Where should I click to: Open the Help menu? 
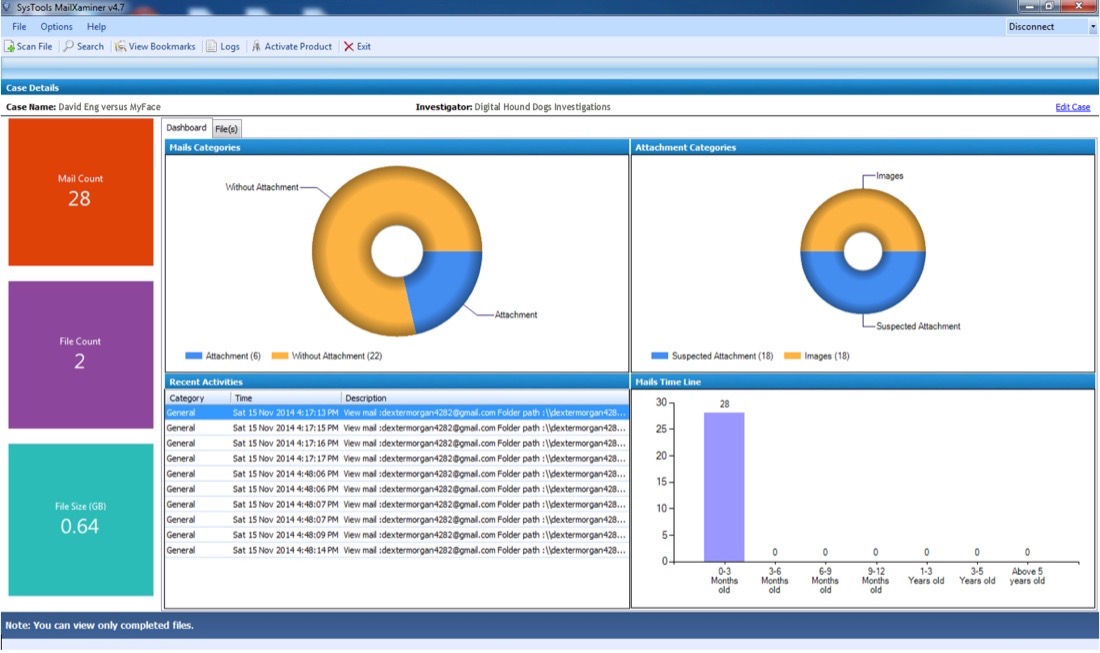point(96,27)
